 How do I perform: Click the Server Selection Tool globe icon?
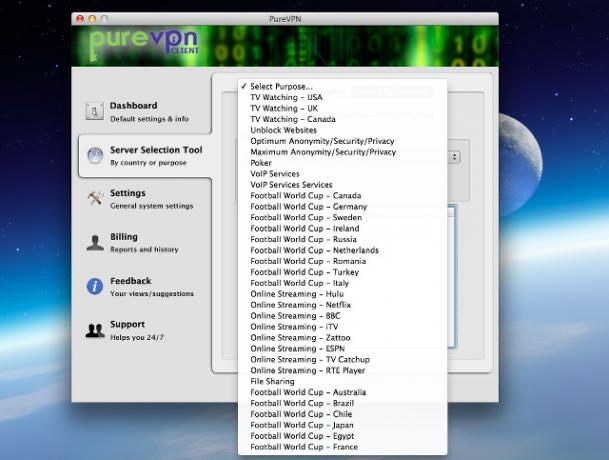coord(95,156)
